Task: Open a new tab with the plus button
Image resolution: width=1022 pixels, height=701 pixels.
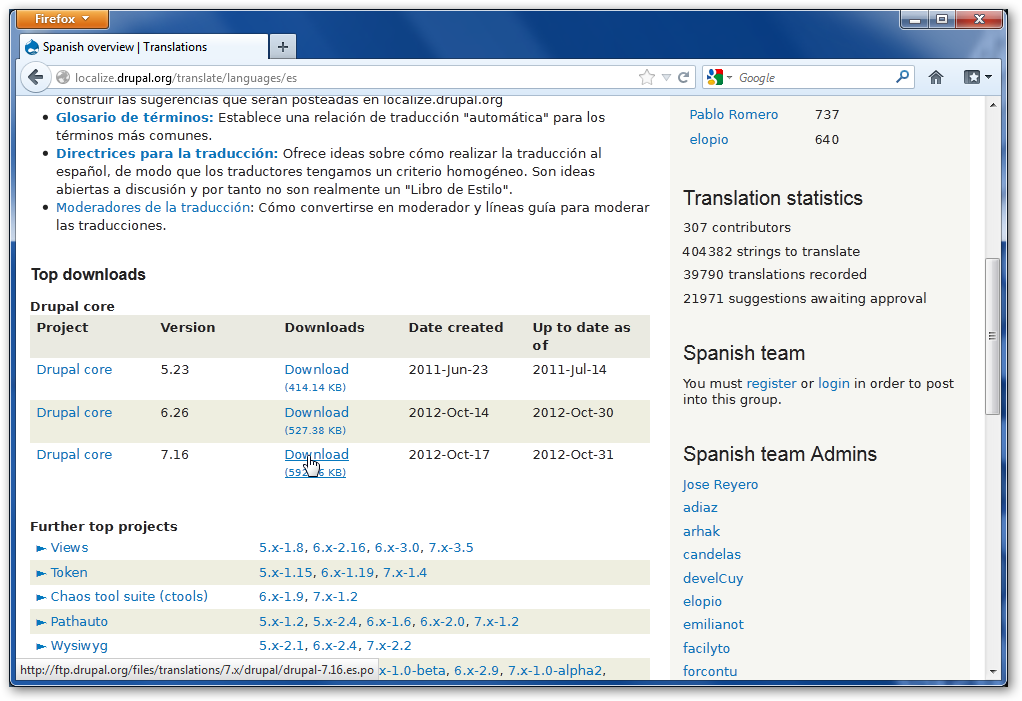Action: (x=282, y=46)
